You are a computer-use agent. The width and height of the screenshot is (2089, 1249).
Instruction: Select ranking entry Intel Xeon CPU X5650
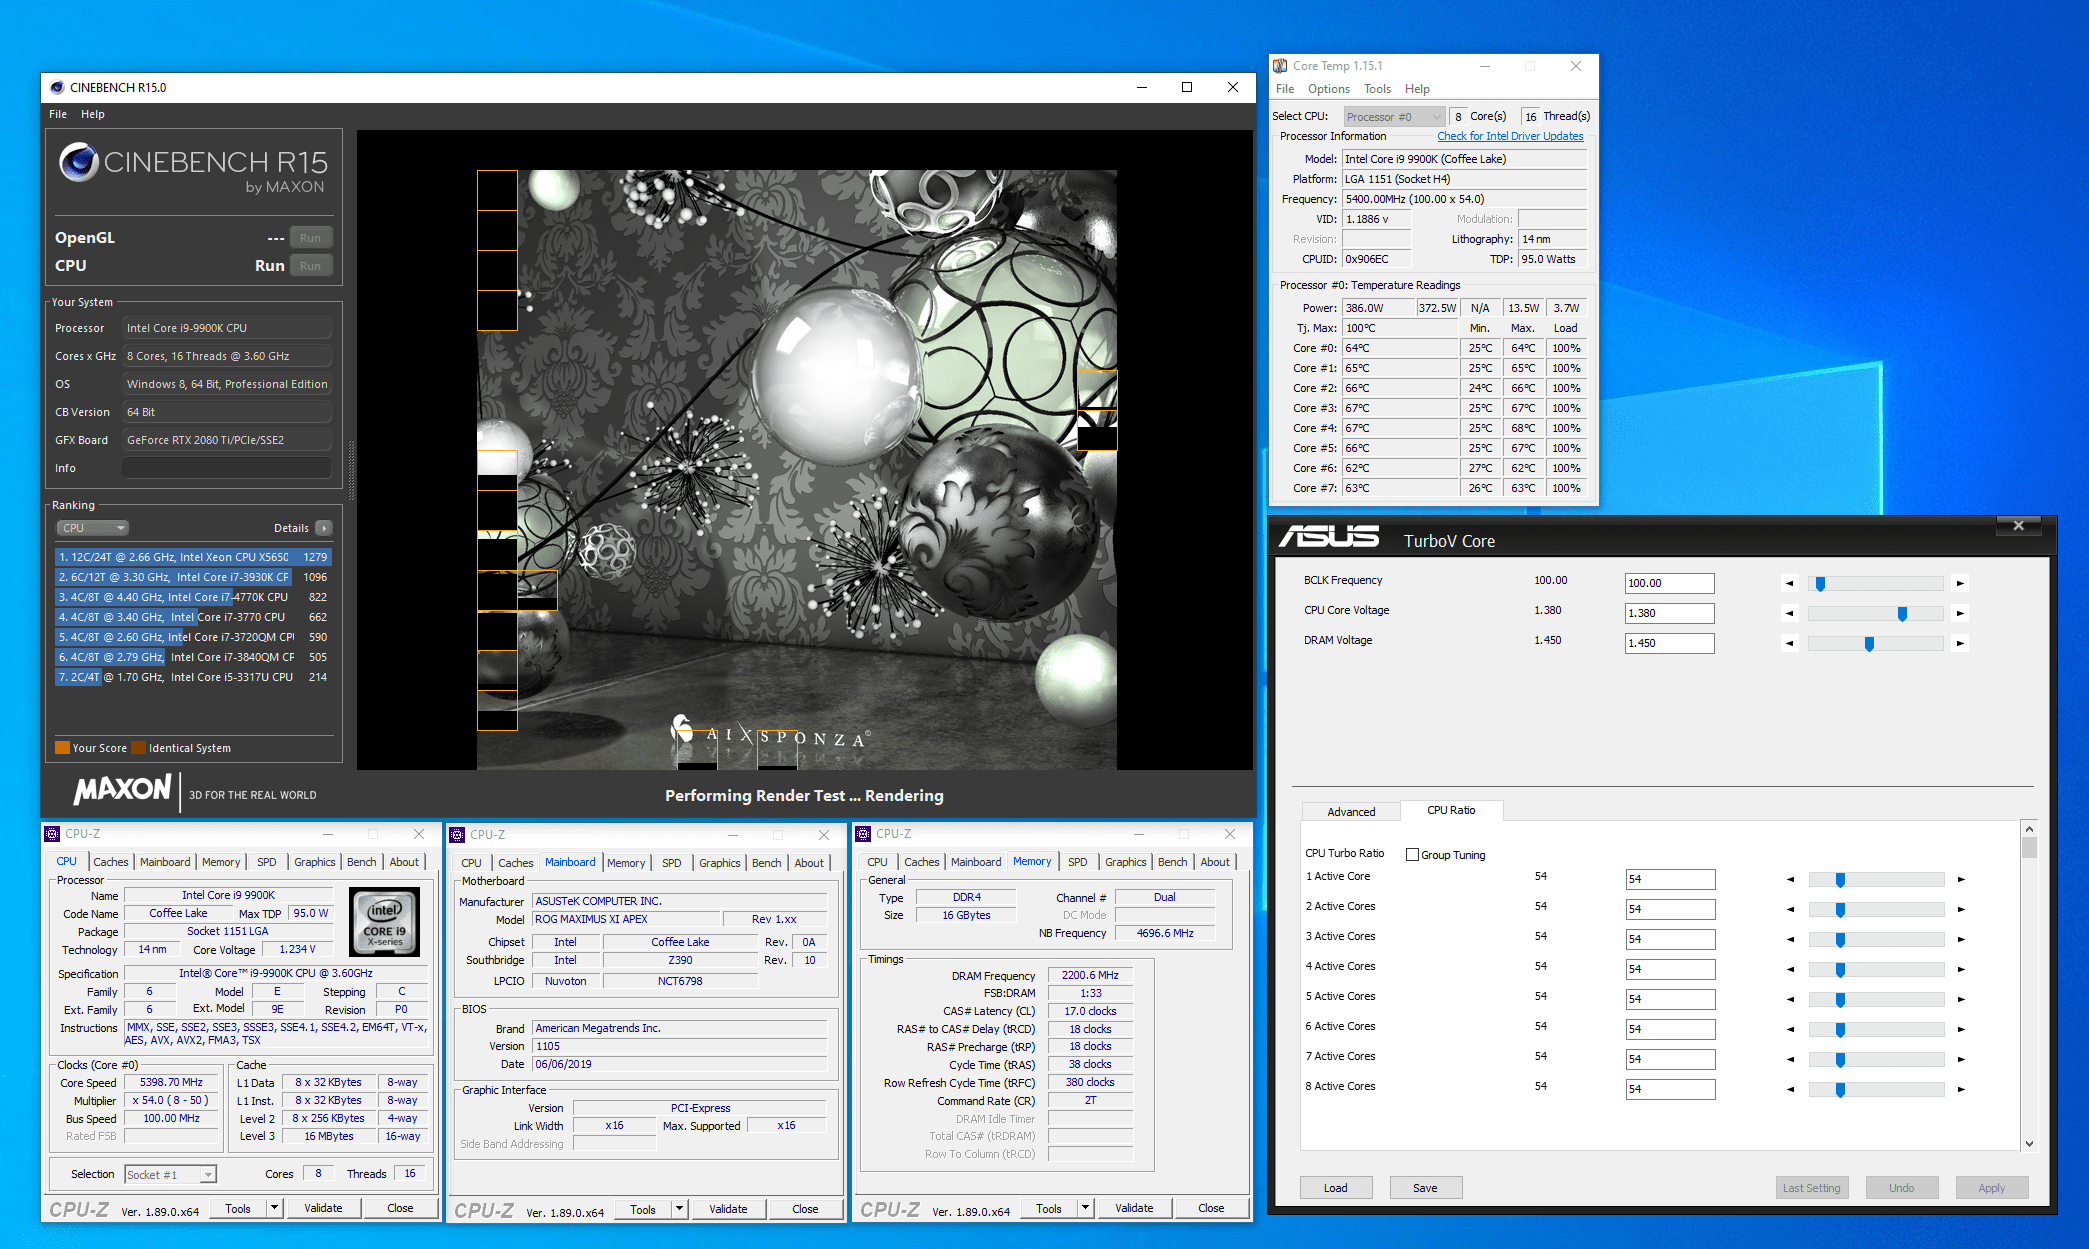[193, 557]
